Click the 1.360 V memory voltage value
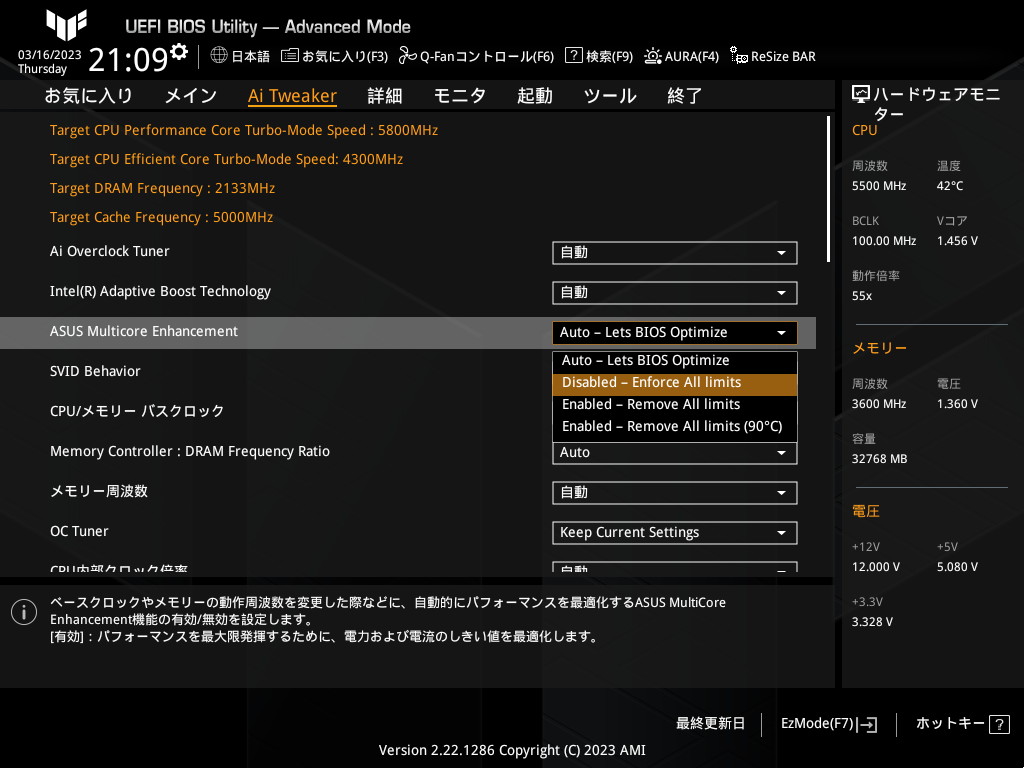1024x768 pixels. tap(957, 404)
